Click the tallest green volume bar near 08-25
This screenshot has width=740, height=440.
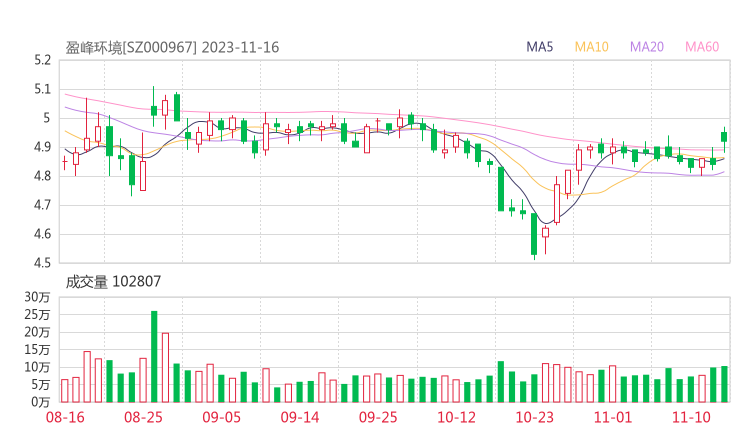(154, 356)
